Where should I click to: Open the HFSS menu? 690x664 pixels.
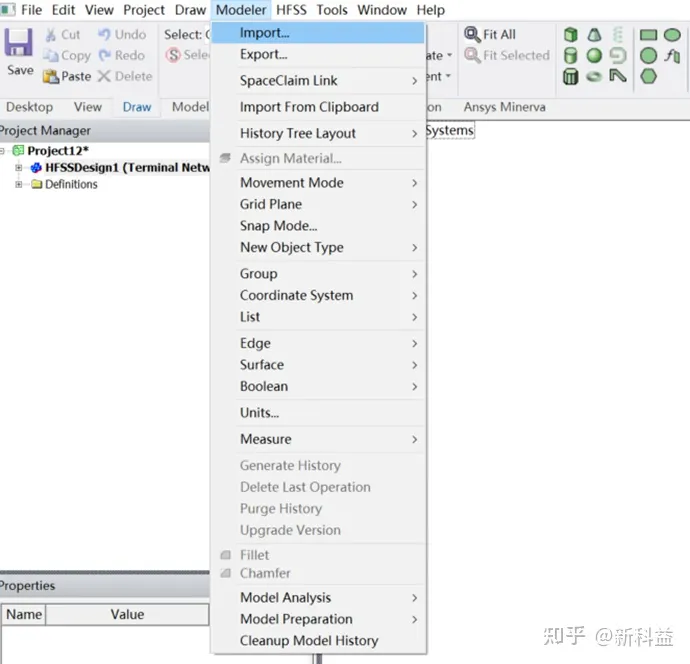click(x=291, y=10)
